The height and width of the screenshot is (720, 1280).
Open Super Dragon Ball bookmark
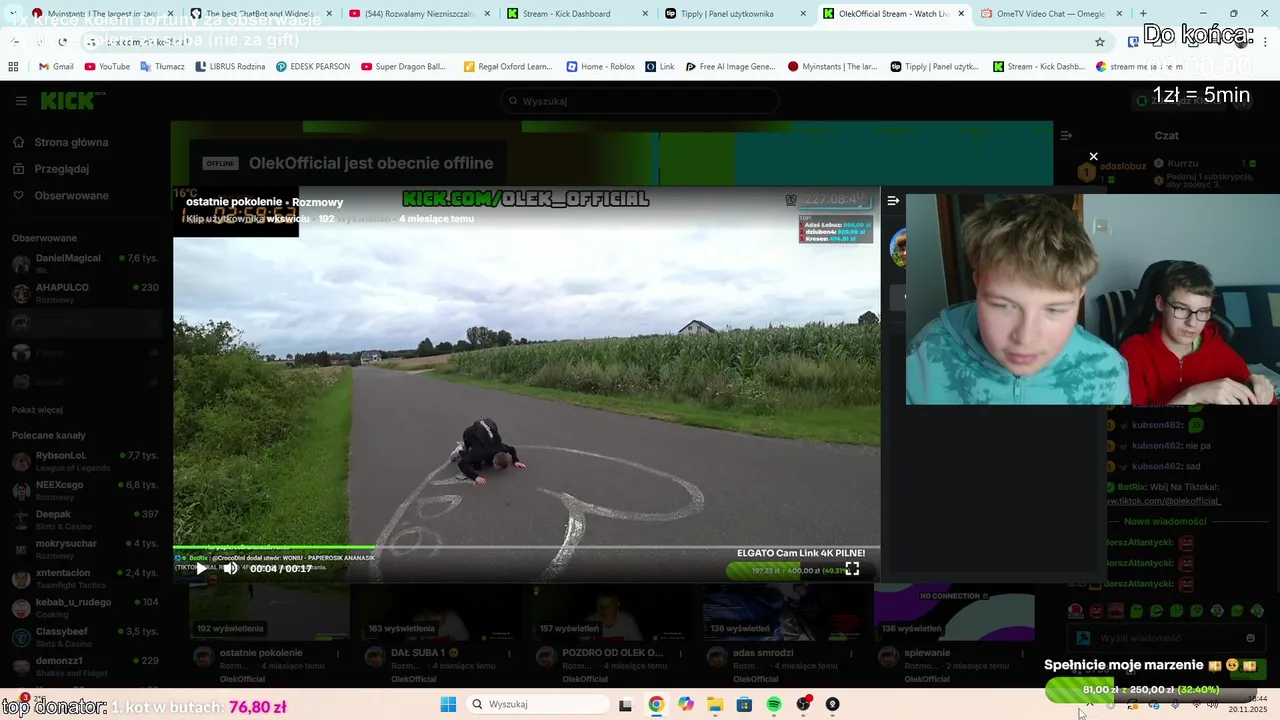[x=403, y=66]
